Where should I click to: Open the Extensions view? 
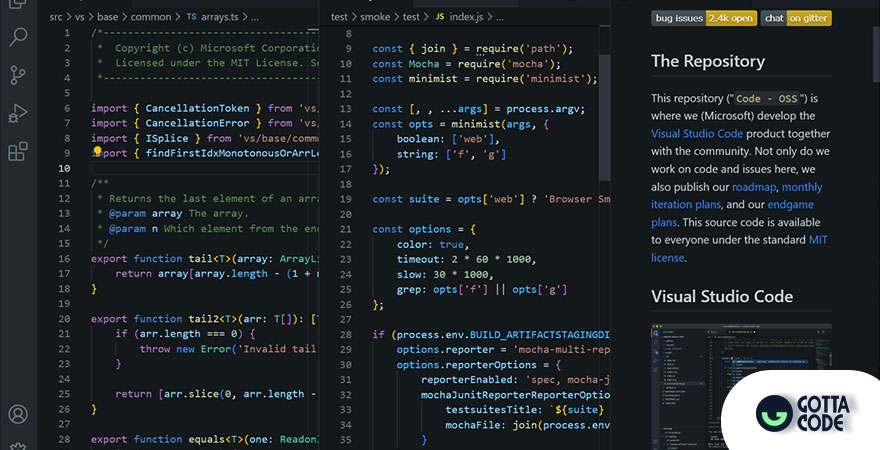[x=18, y=151]
